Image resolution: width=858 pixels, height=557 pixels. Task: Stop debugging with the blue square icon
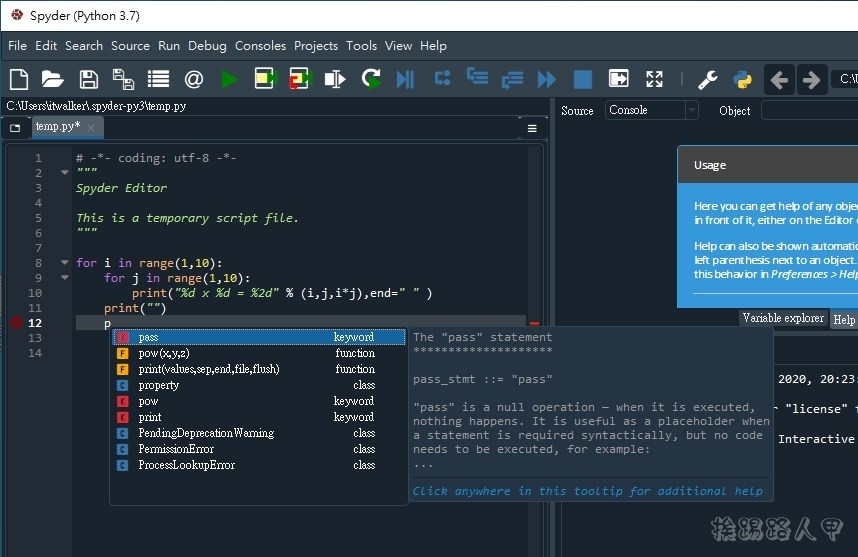pyautogui.click(x=582, y=79)
